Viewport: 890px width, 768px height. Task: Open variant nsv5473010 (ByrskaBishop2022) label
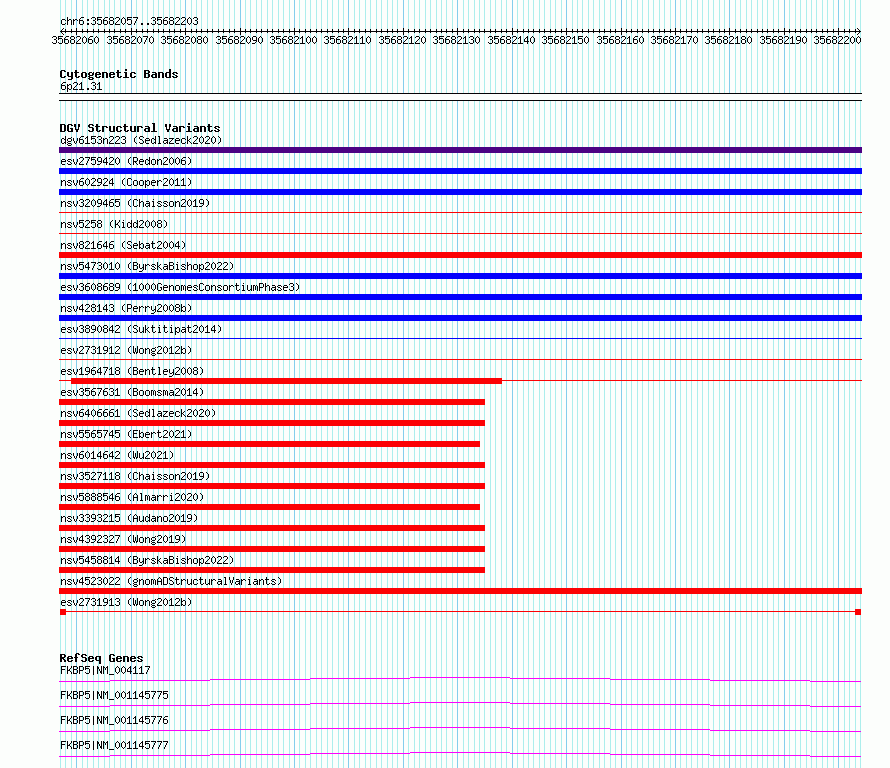pyautogui.click(x=147, y=266)
